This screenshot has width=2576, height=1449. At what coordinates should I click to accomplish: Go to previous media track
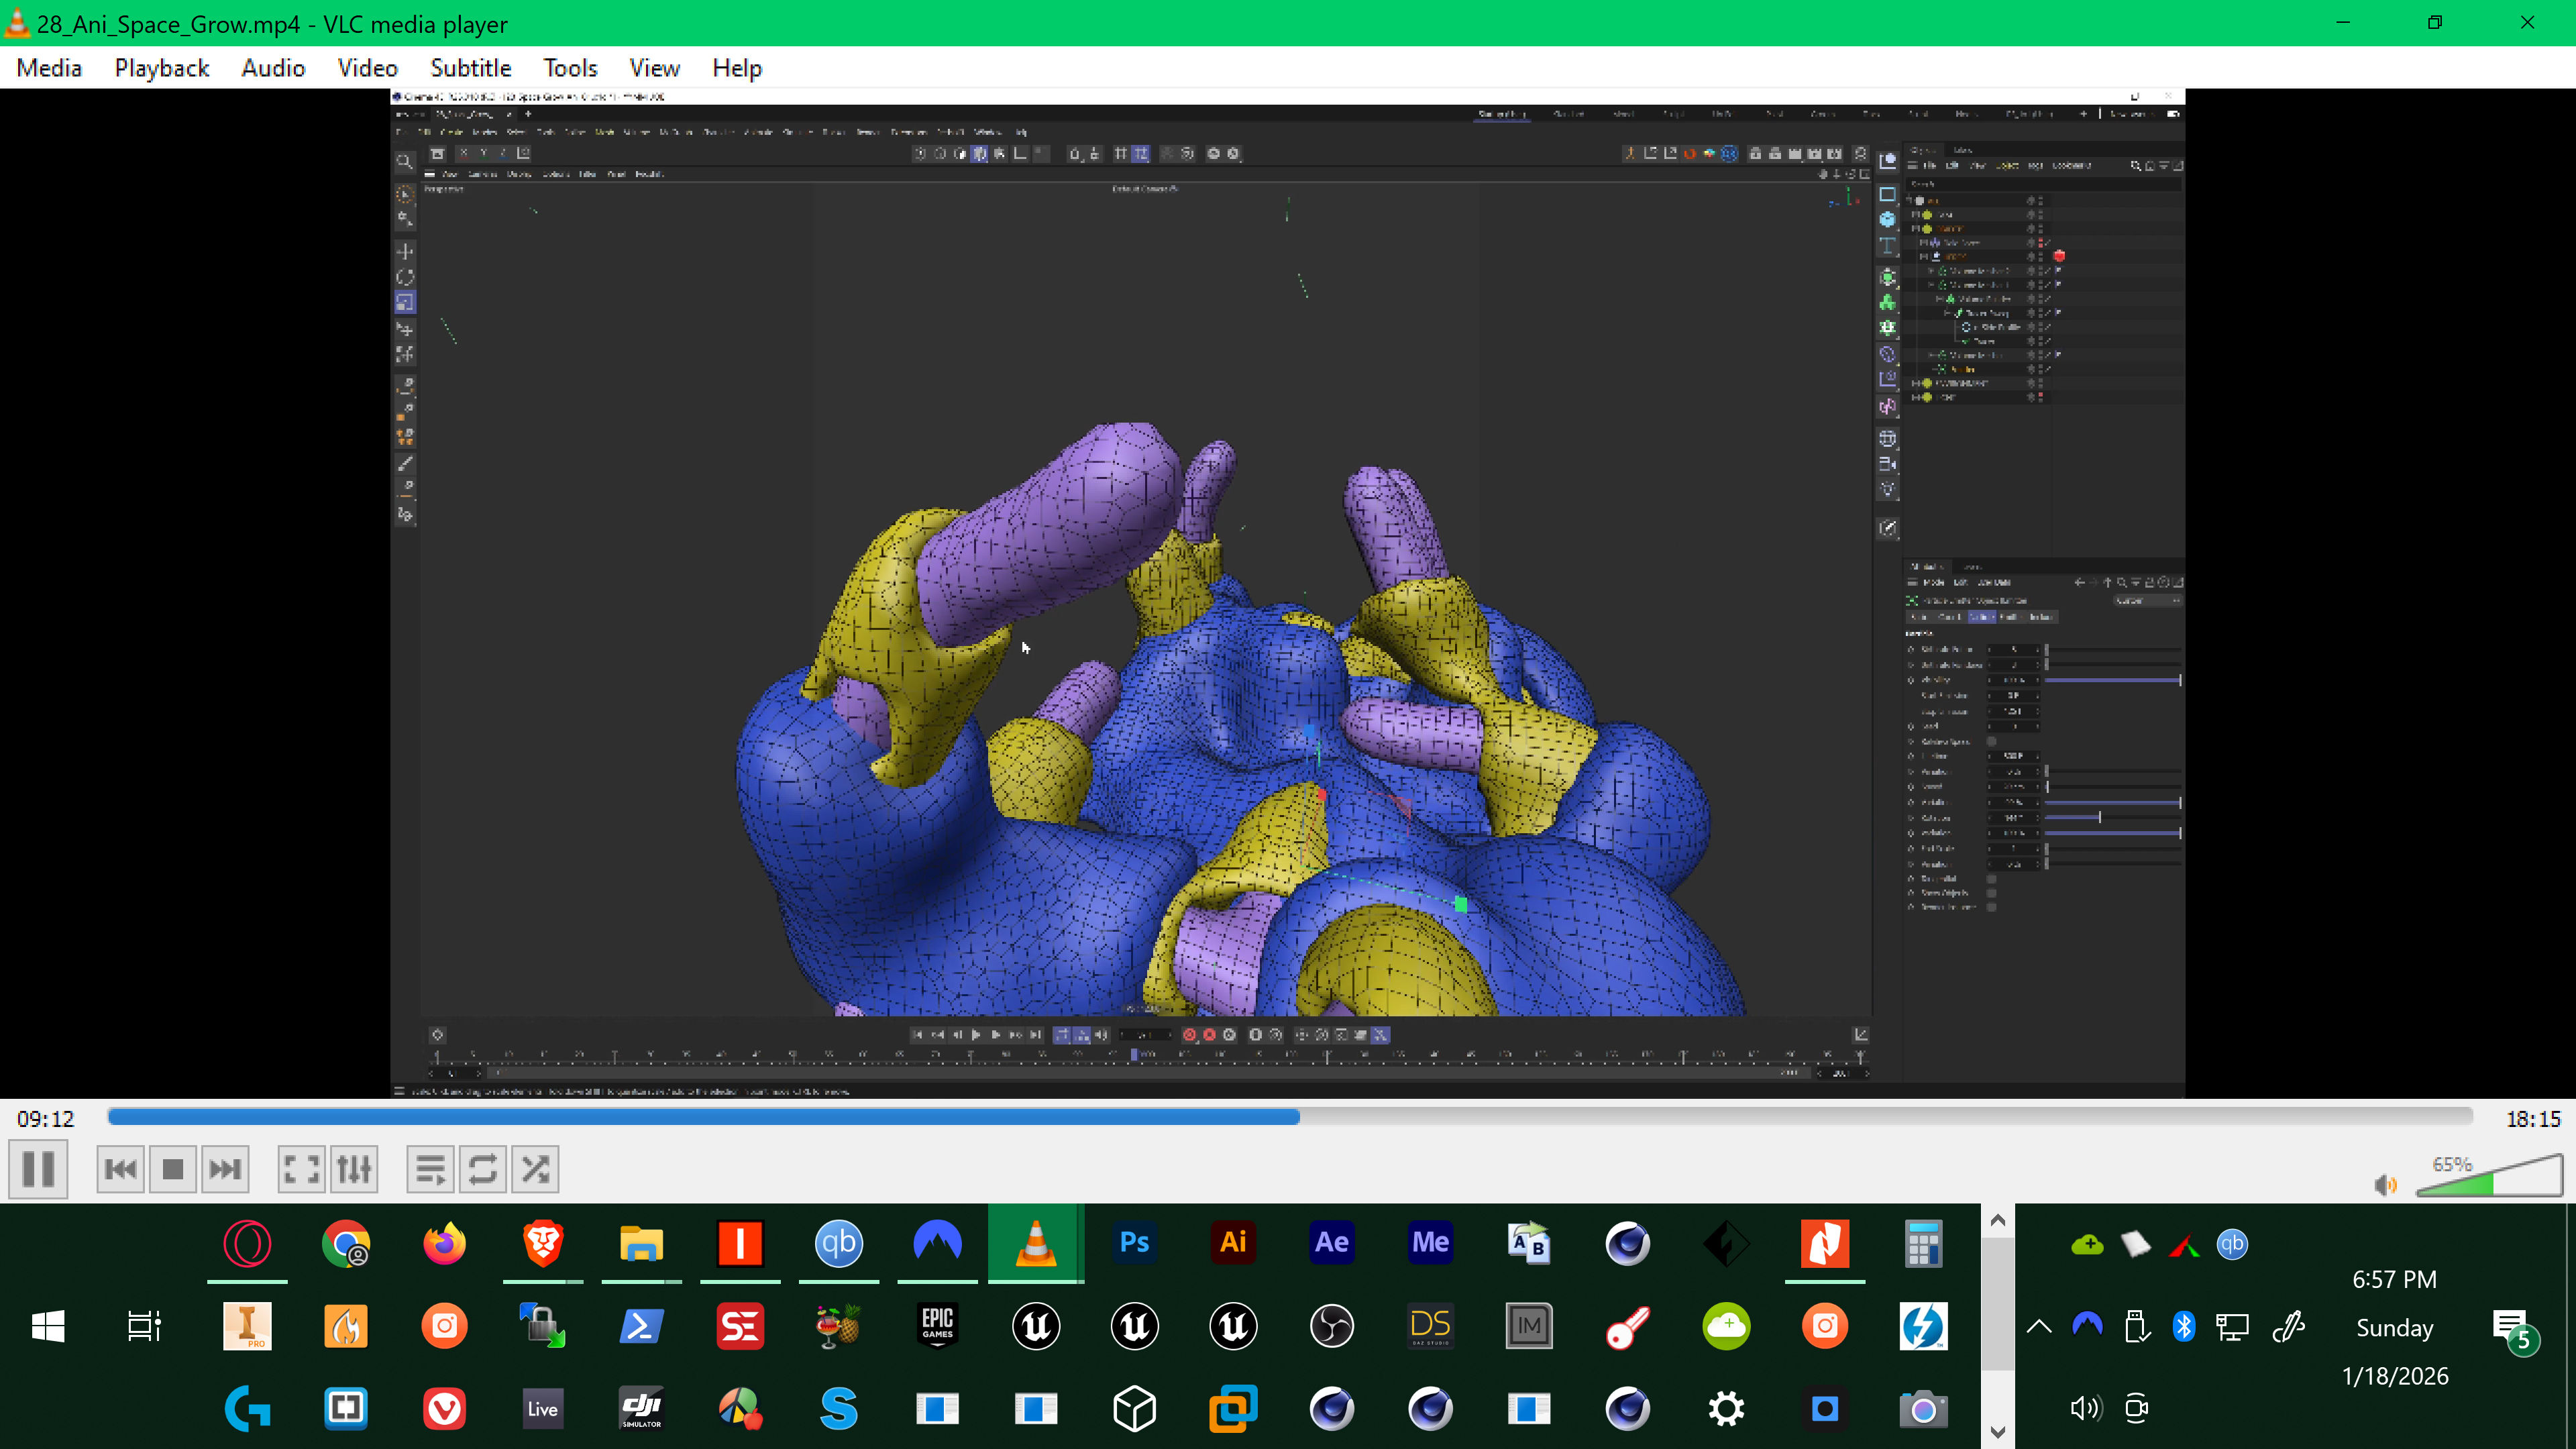120,1169
